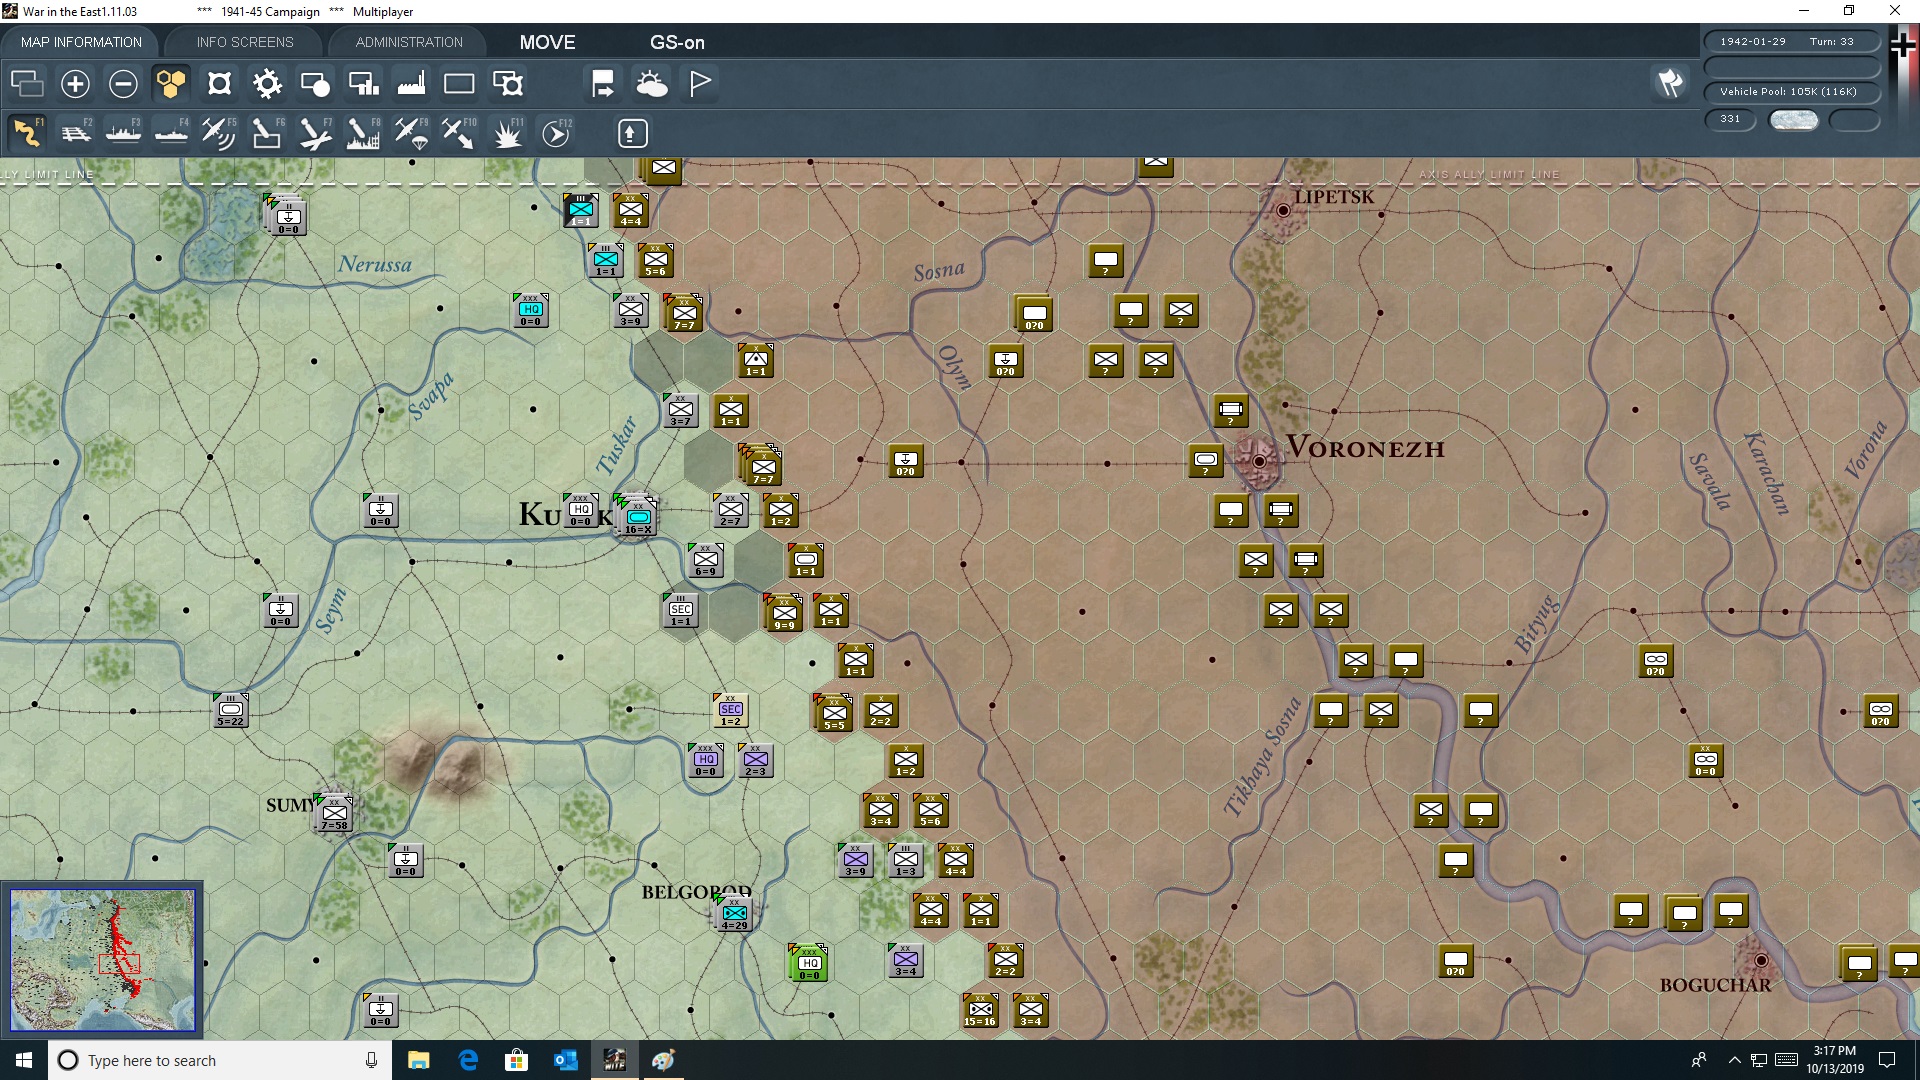Select the F9 airborne drop mode icon
Screen dimensions: 1920x1080
(410, 132)
